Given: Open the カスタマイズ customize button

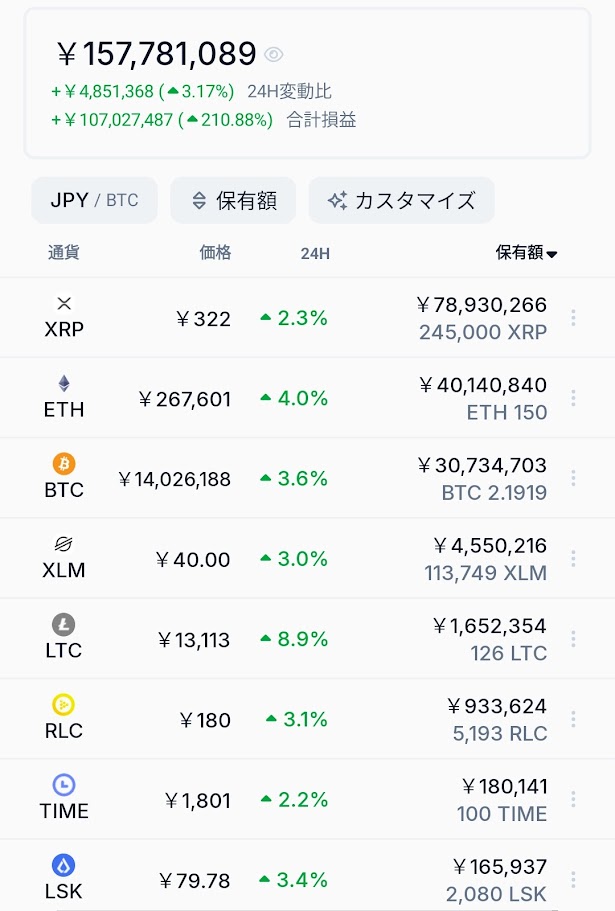Looking at the screenshot, I should point(401,200).
